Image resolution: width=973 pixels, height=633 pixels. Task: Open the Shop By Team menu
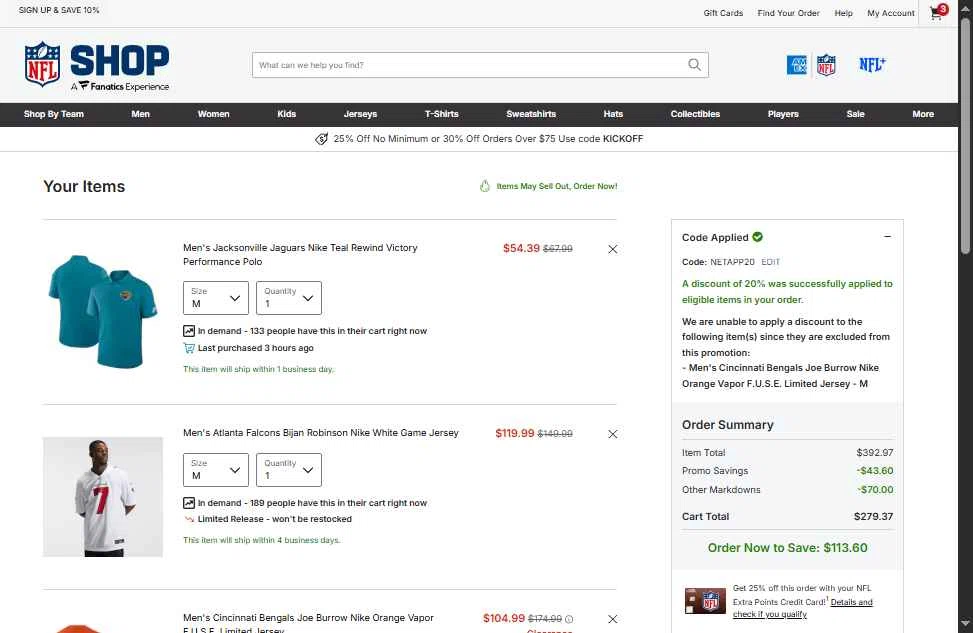(54, 114)
